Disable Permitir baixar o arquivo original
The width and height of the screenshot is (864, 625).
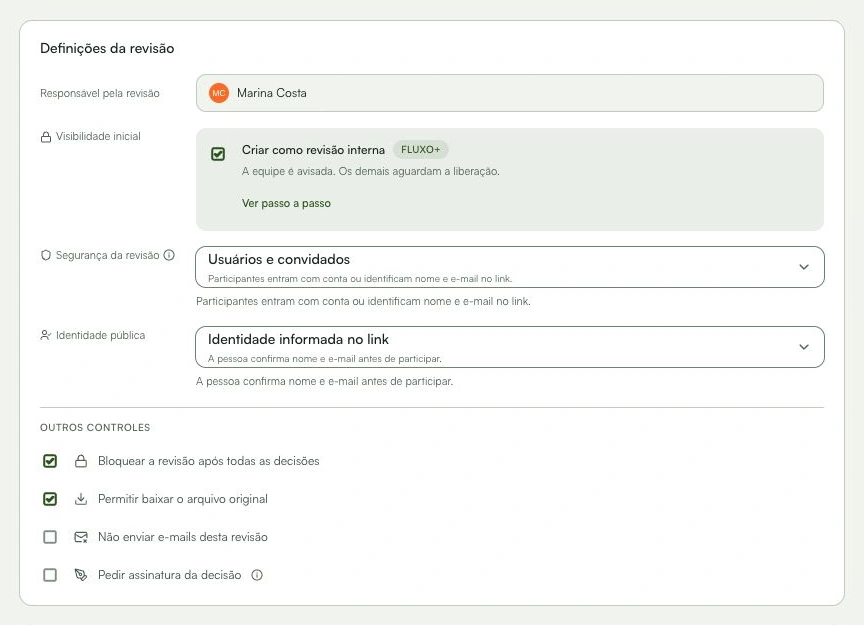50,499
